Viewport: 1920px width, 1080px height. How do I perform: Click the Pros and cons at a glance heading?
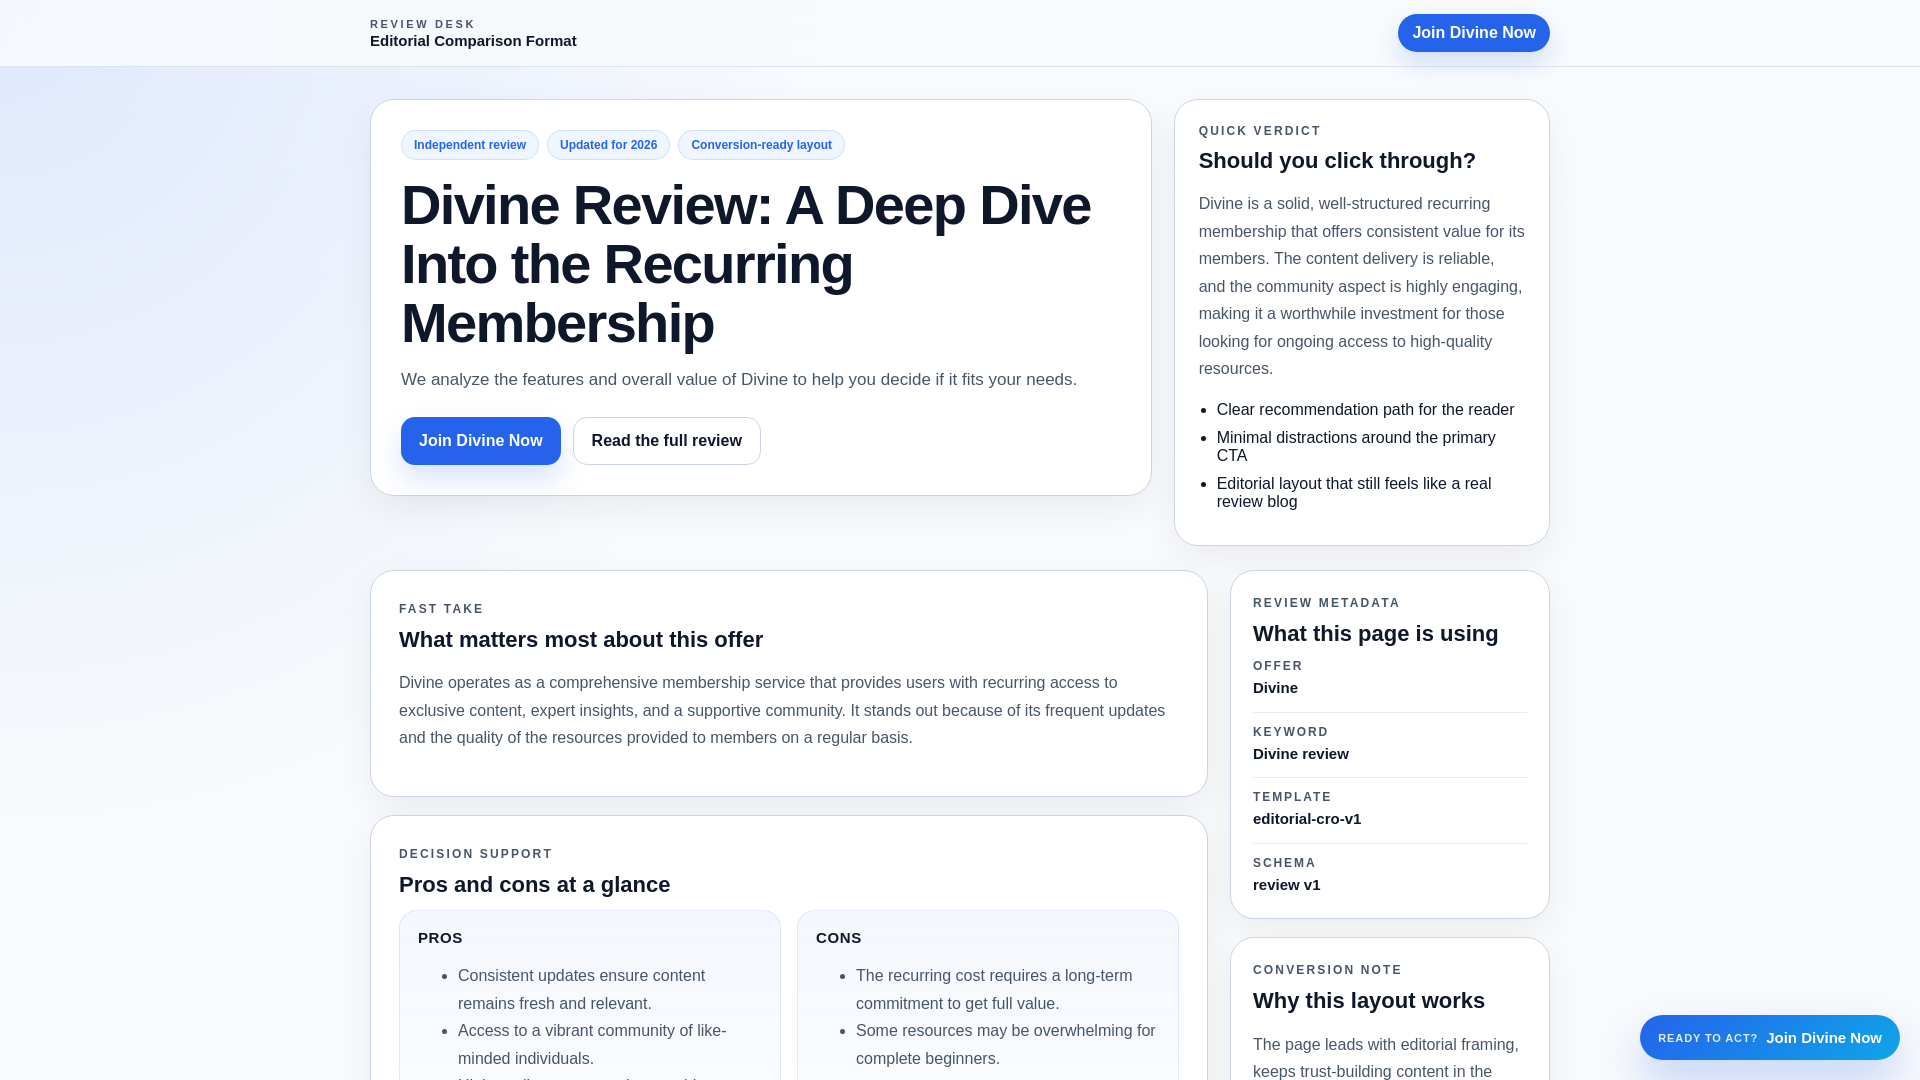tap(534, 885)
